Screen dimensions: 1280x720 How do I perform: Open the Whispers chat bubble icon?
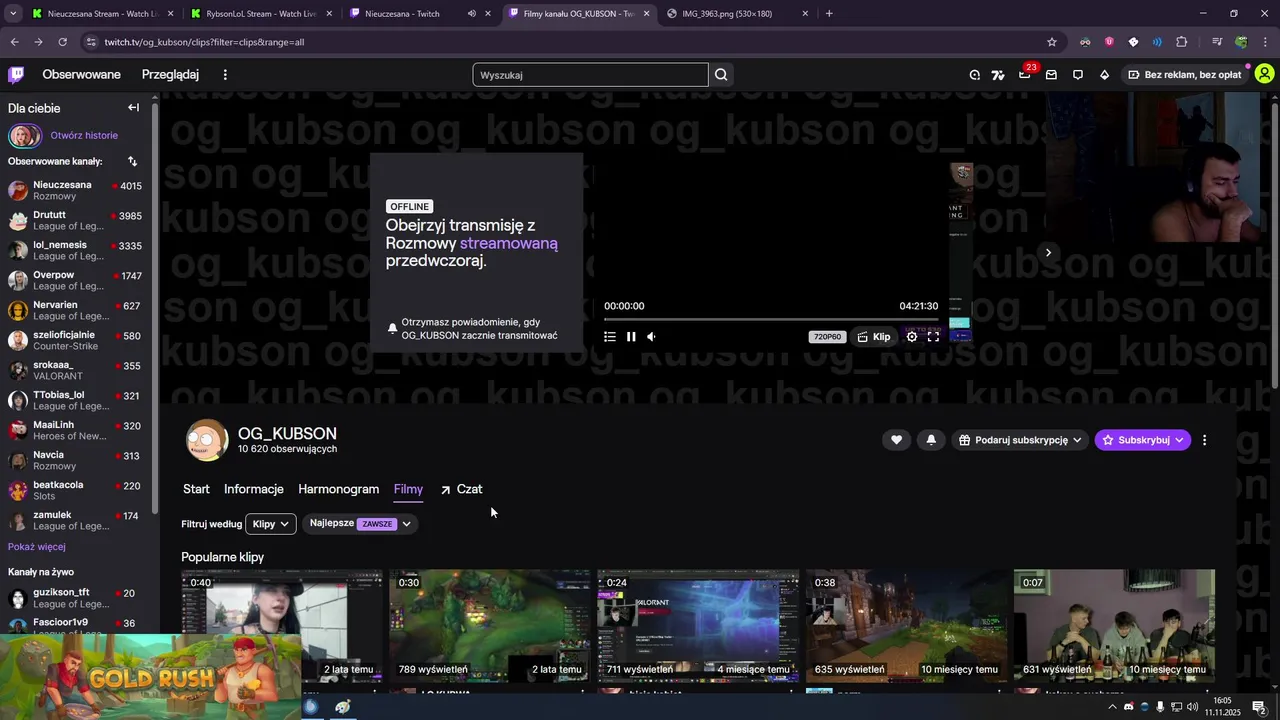tap(1078, 75)
